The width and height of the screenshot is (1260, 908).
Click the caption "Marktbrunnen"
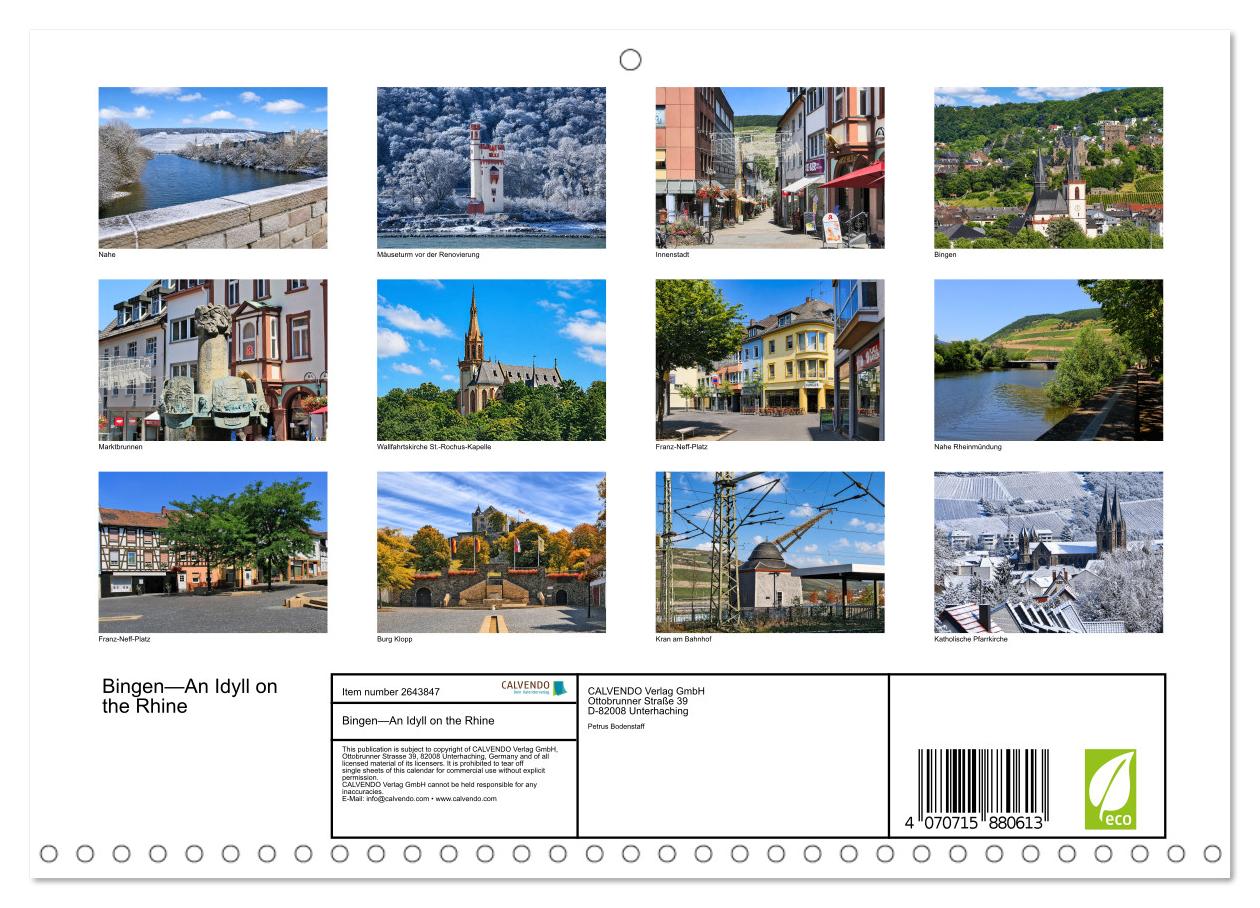point(121,447)
